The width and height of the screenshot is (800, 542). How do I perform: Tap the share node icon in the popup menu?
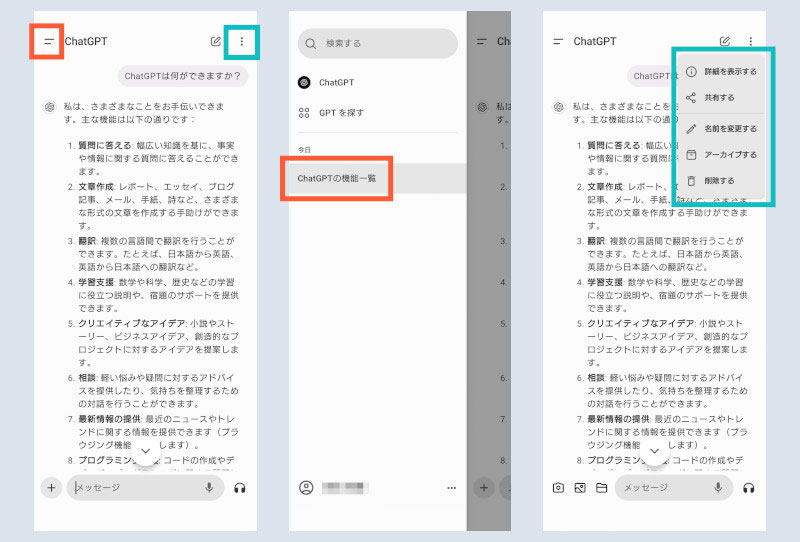point(691,97)
